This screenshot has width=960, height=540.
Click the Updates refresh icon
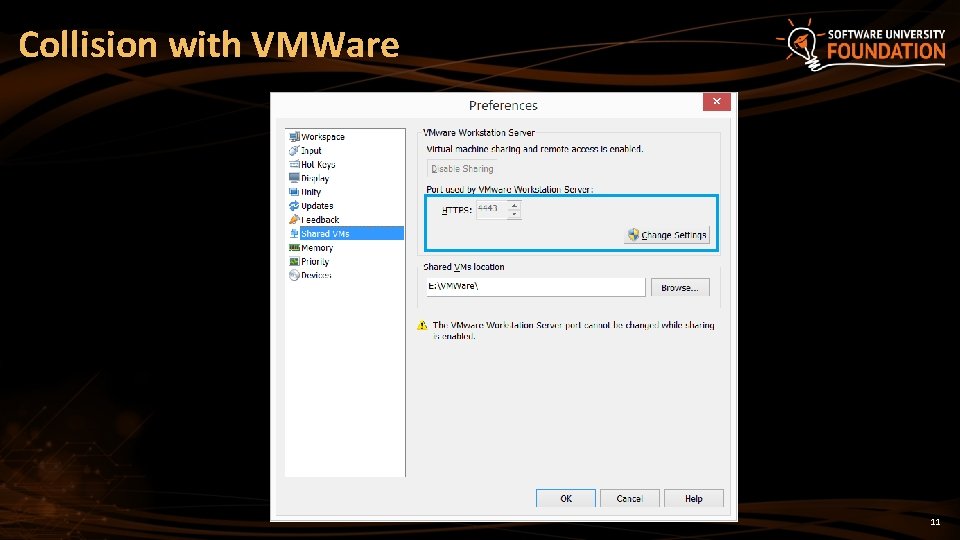click(294, 206)
